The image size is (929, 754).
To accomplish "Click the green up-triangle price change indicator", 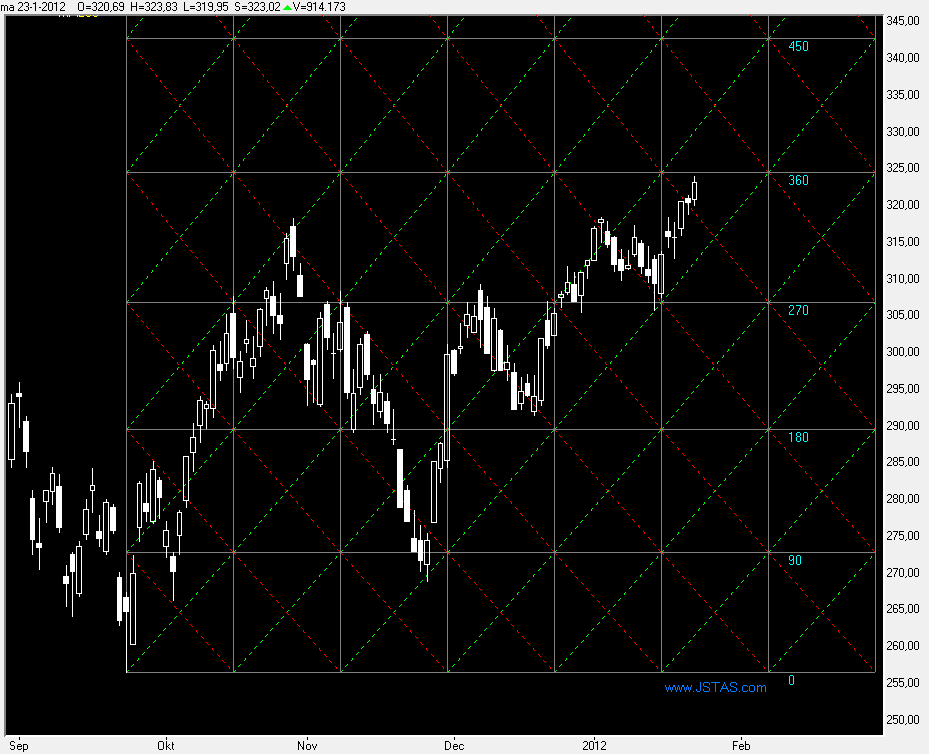I will coord(287,7).
